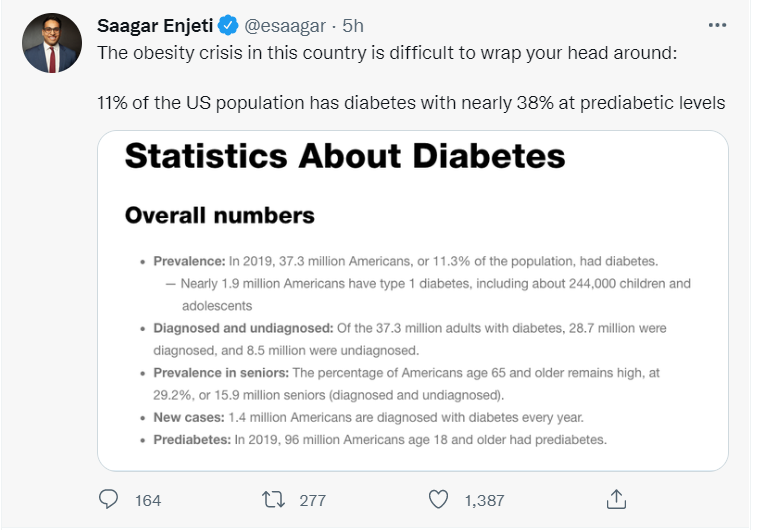Open the Statistics About Diabetes image
Image resolution: width=758 pixels, height=530 pixels.
[x=413, y=301]
